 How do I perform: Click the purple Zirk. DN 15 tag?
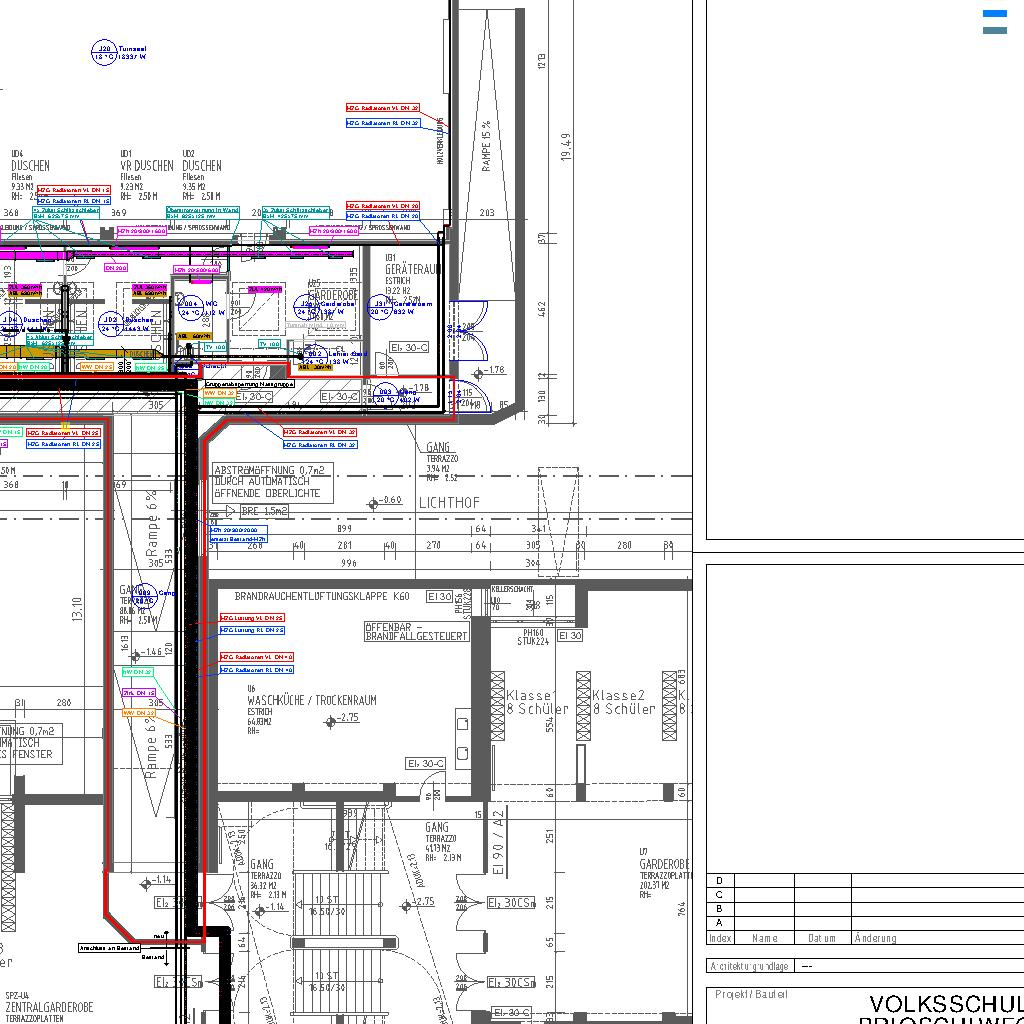point(139,693)
